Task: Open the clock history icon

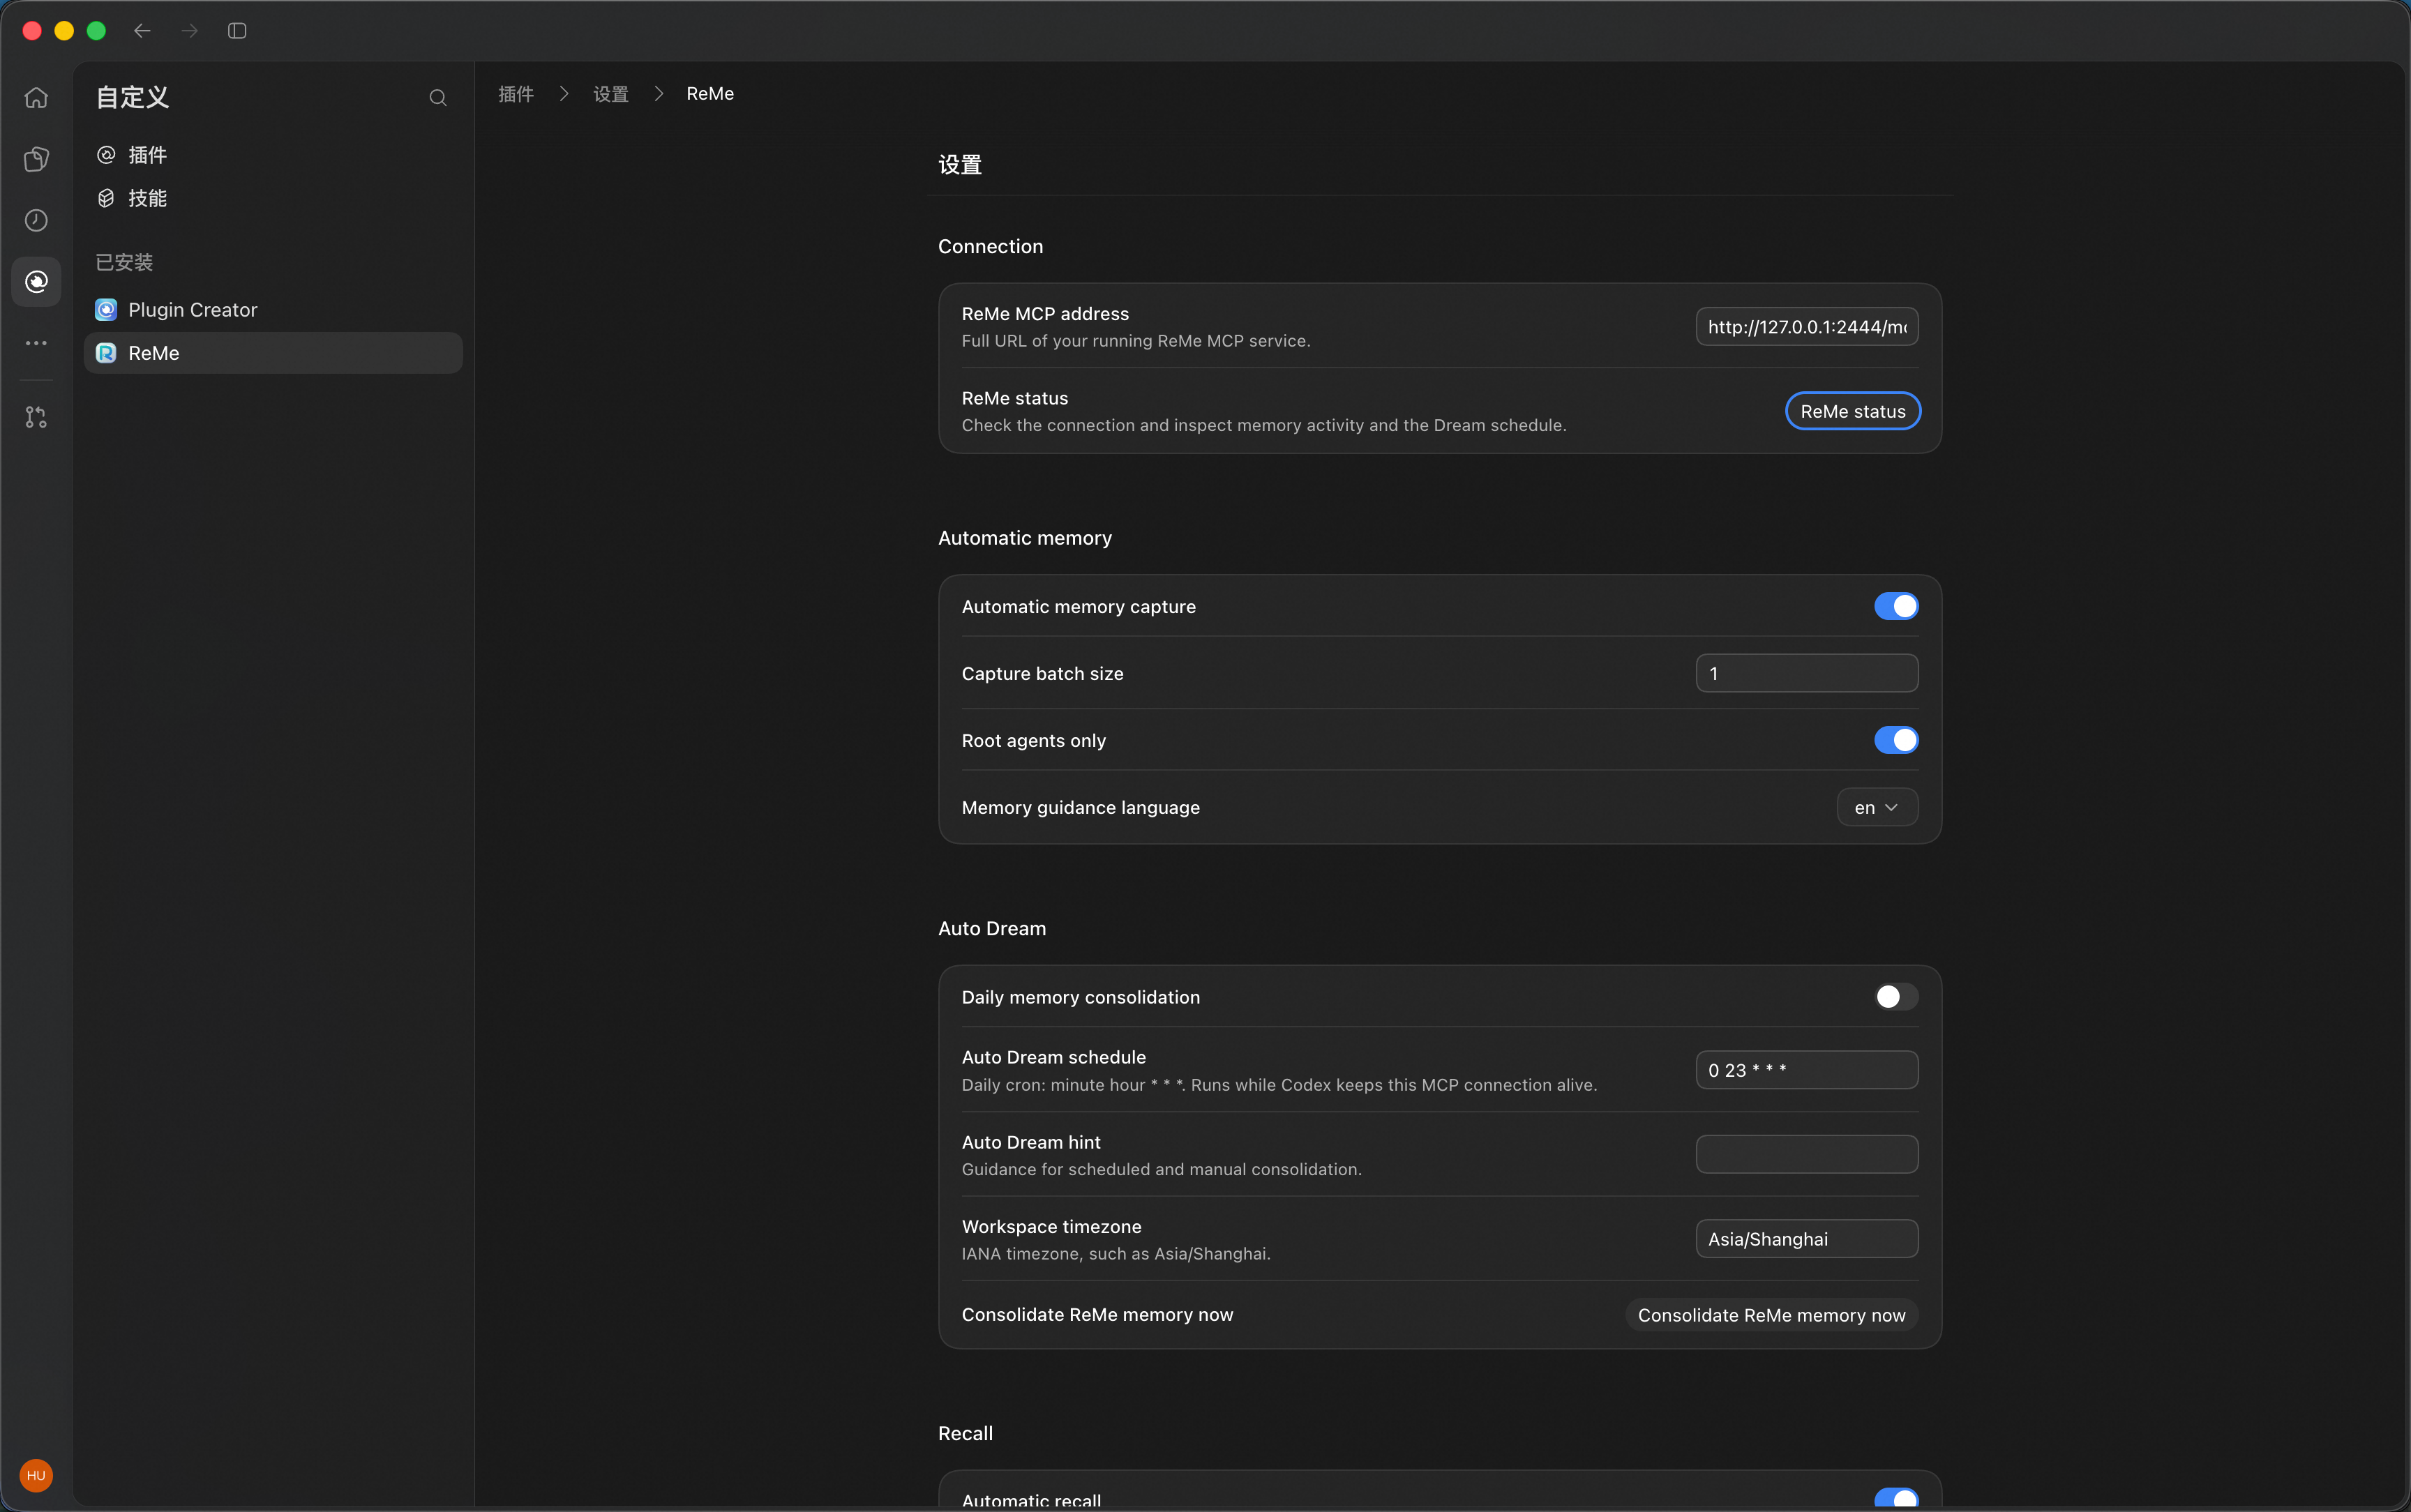Action: click(x=36, y=220)
